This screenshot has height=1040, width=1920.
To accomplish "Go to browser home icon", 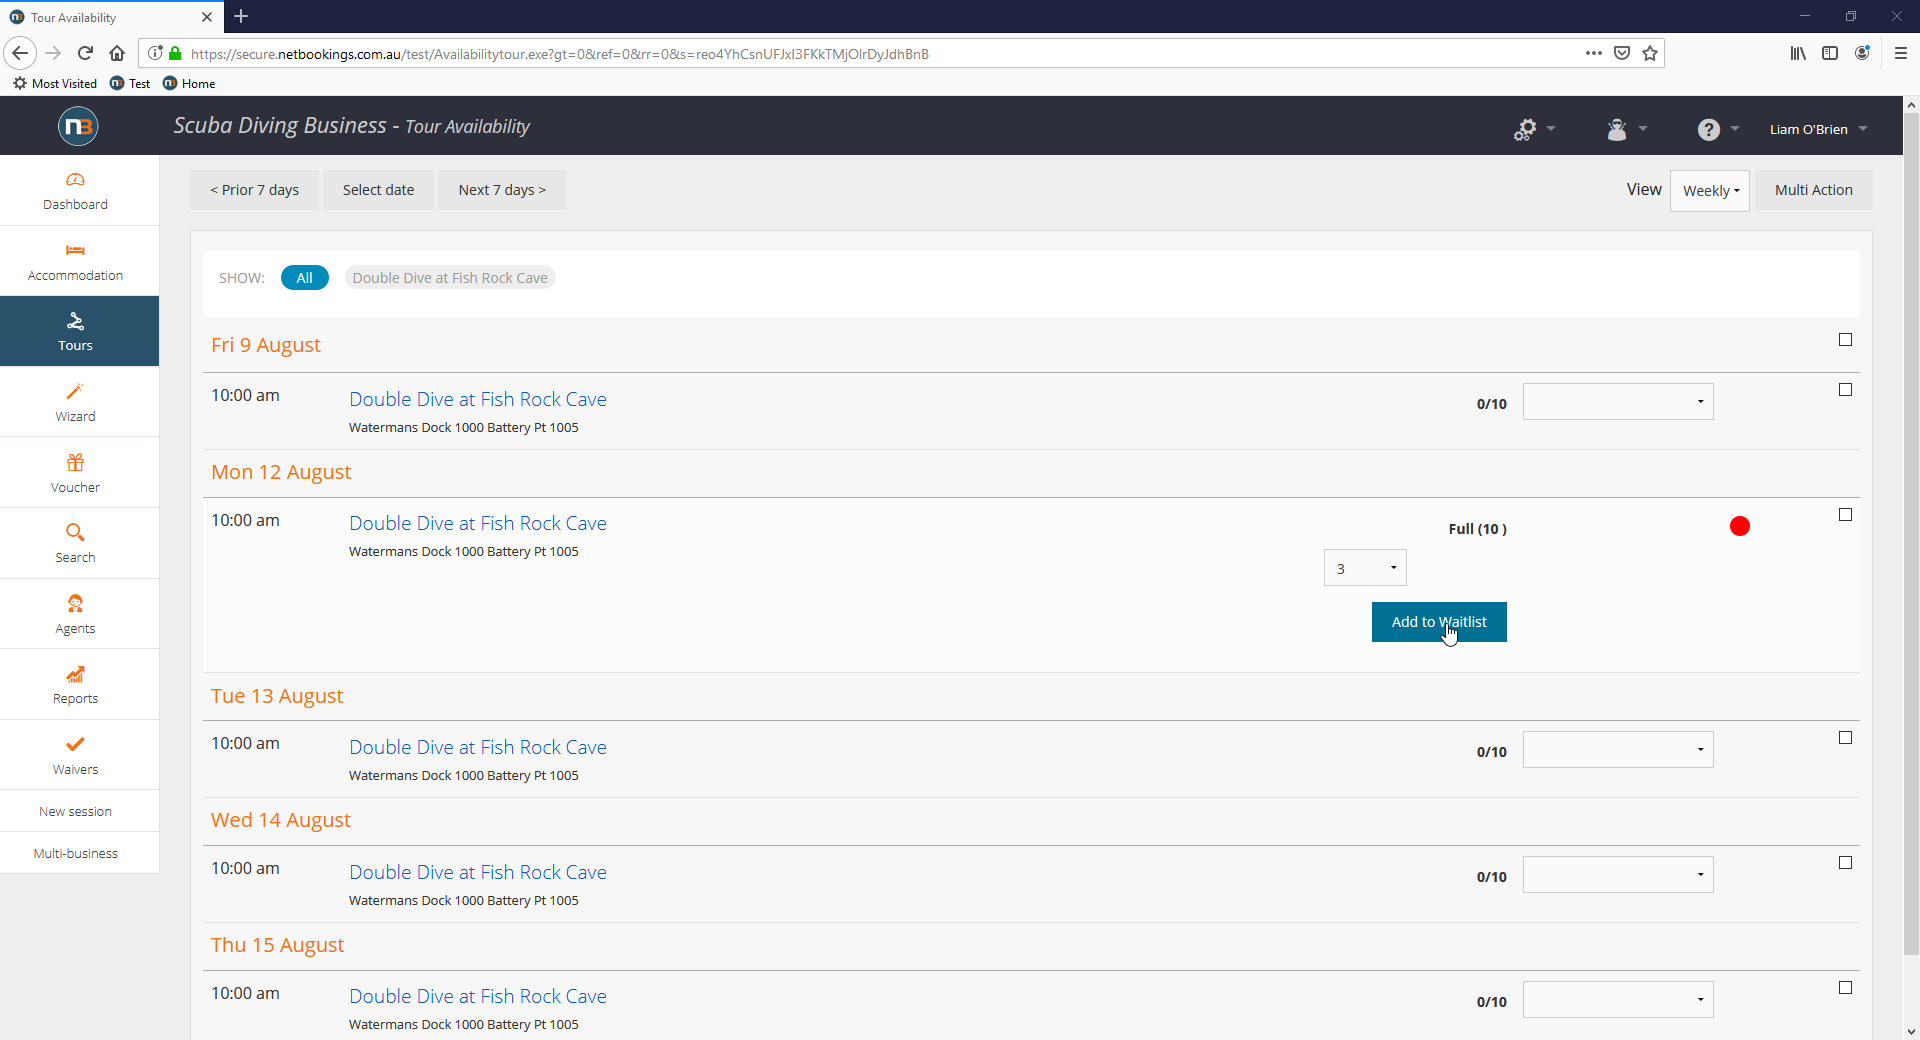I will (117, 53).
